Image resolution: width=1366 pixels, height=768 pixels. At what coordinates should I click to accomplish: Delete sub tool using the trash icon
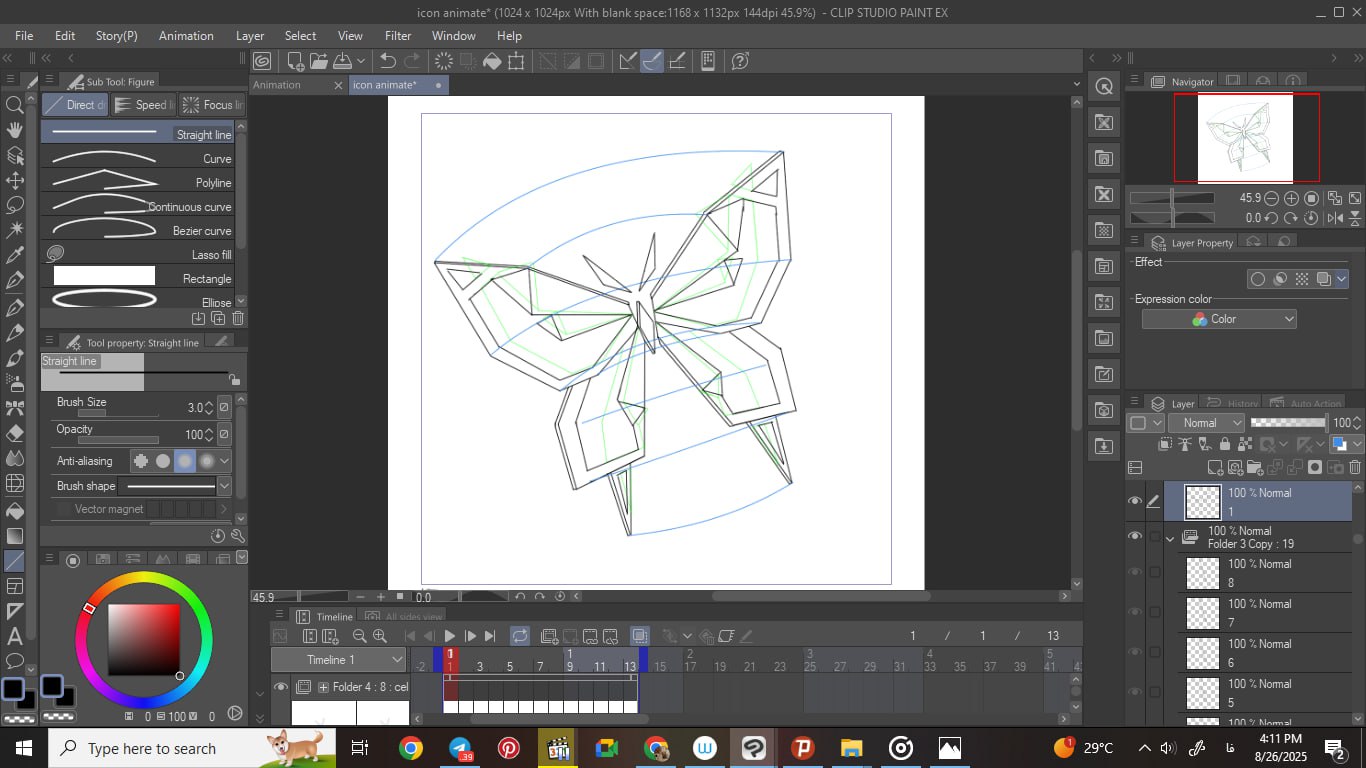[x=238, y=318]
